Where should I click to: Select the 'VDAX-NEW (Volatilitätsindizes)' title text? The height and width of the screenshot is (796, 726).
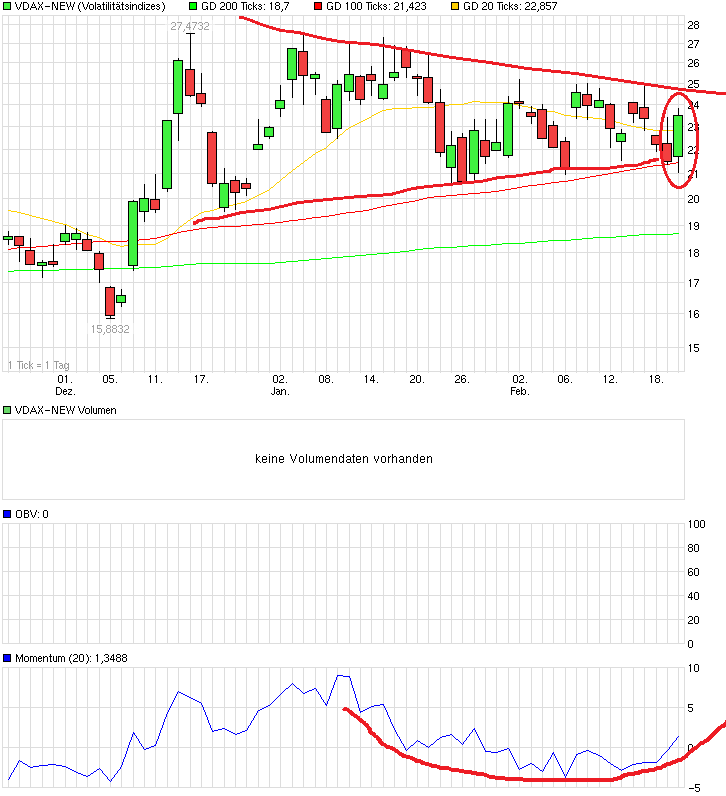click(x=90, y=7)
